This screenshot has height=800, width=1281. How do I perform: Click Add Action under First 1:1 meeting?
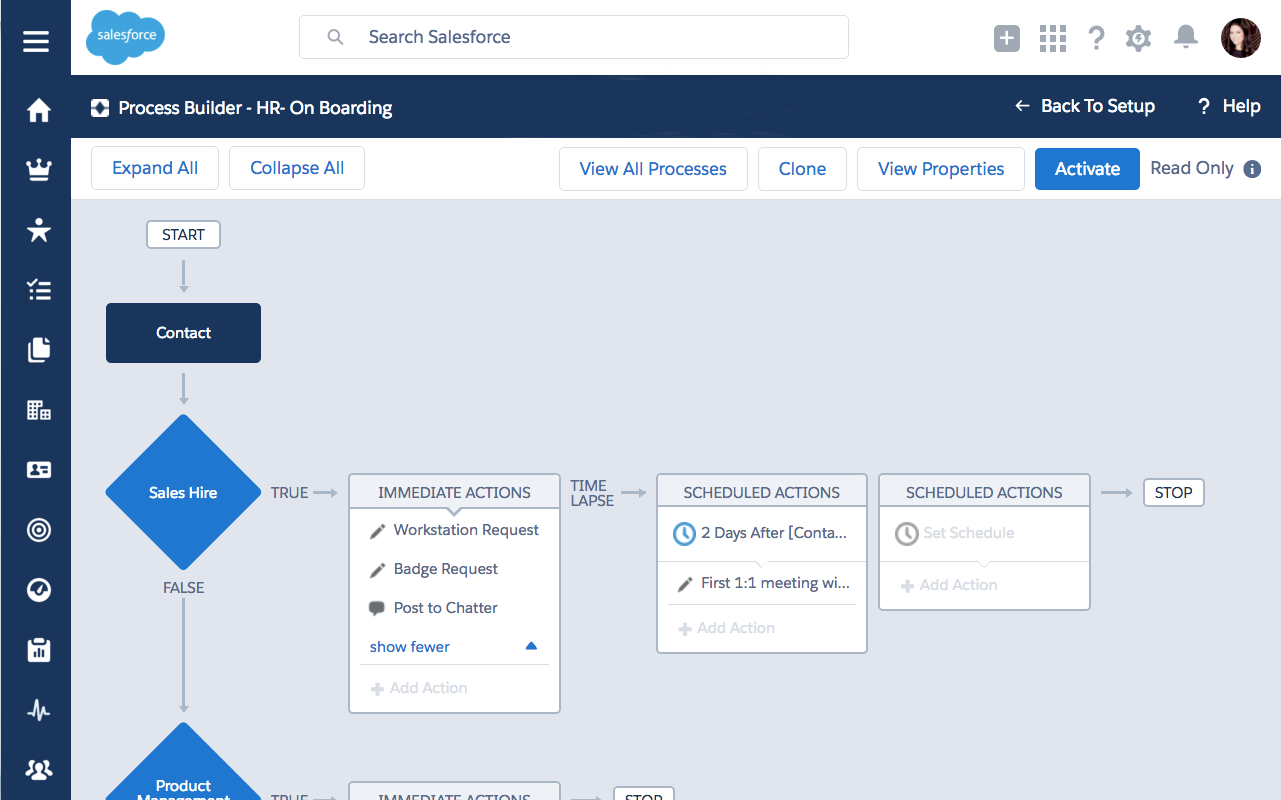pyautogui.click(x=727, y=628)
